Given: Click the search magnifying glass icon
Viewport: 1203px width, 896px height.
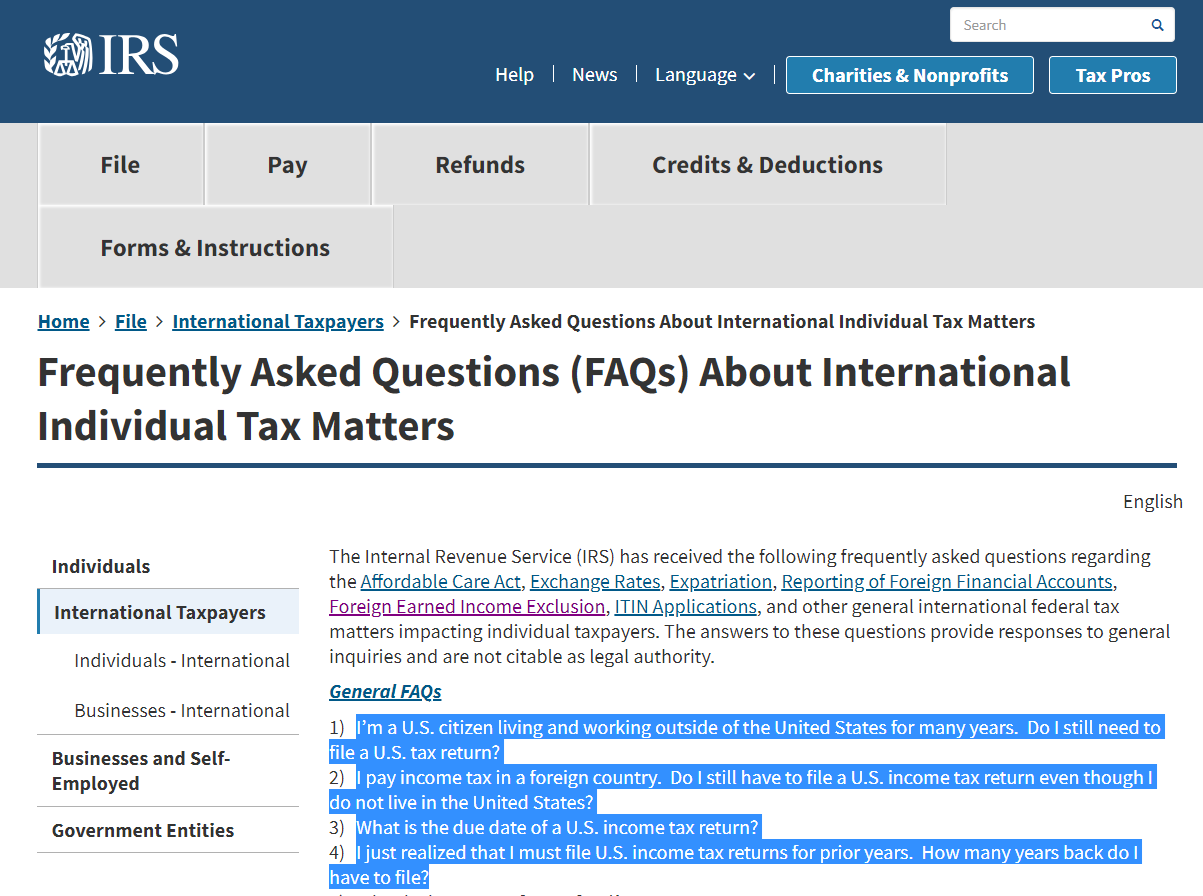Looking at the screenshot, I should [x=1156, y=24].
